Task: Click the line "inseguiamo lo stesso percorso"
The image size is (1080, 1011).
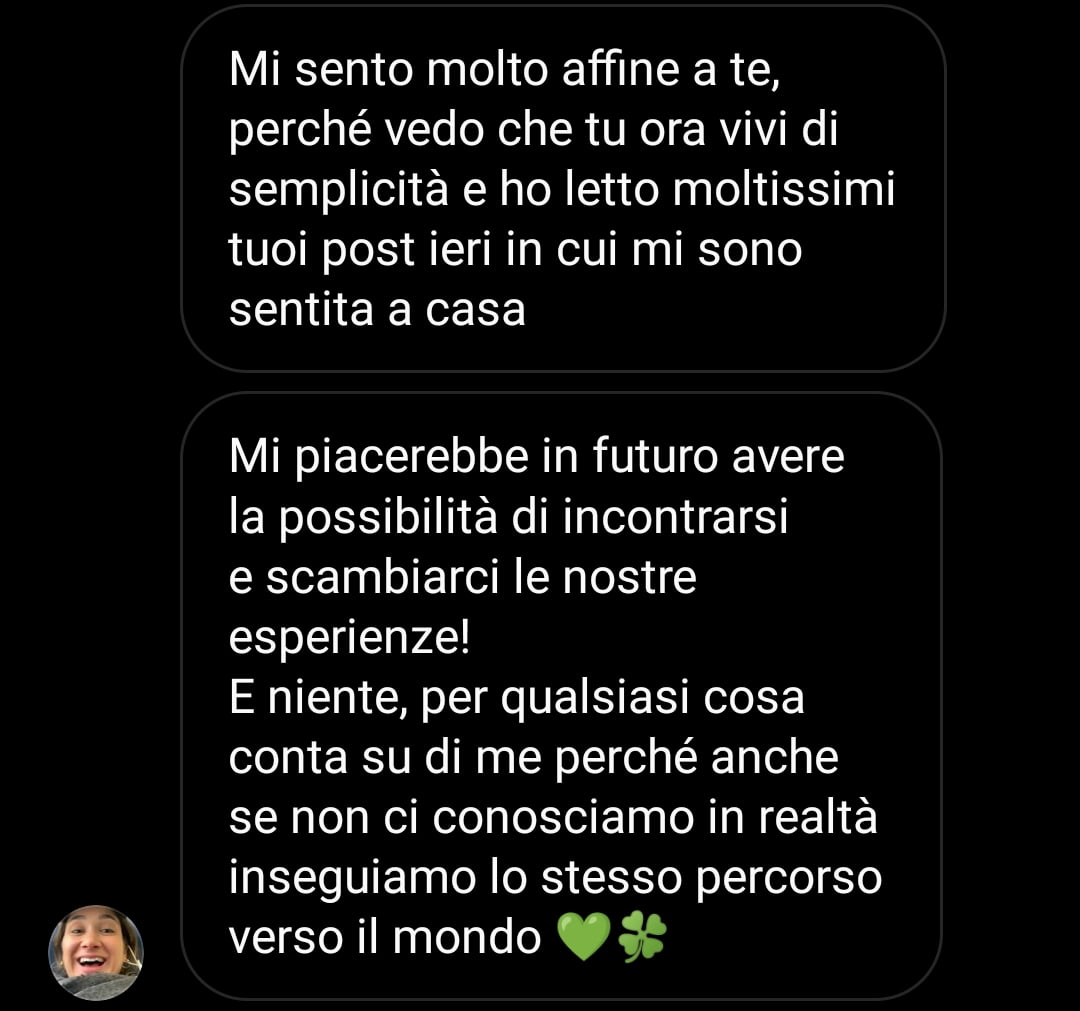Action: tap(555, 879)
